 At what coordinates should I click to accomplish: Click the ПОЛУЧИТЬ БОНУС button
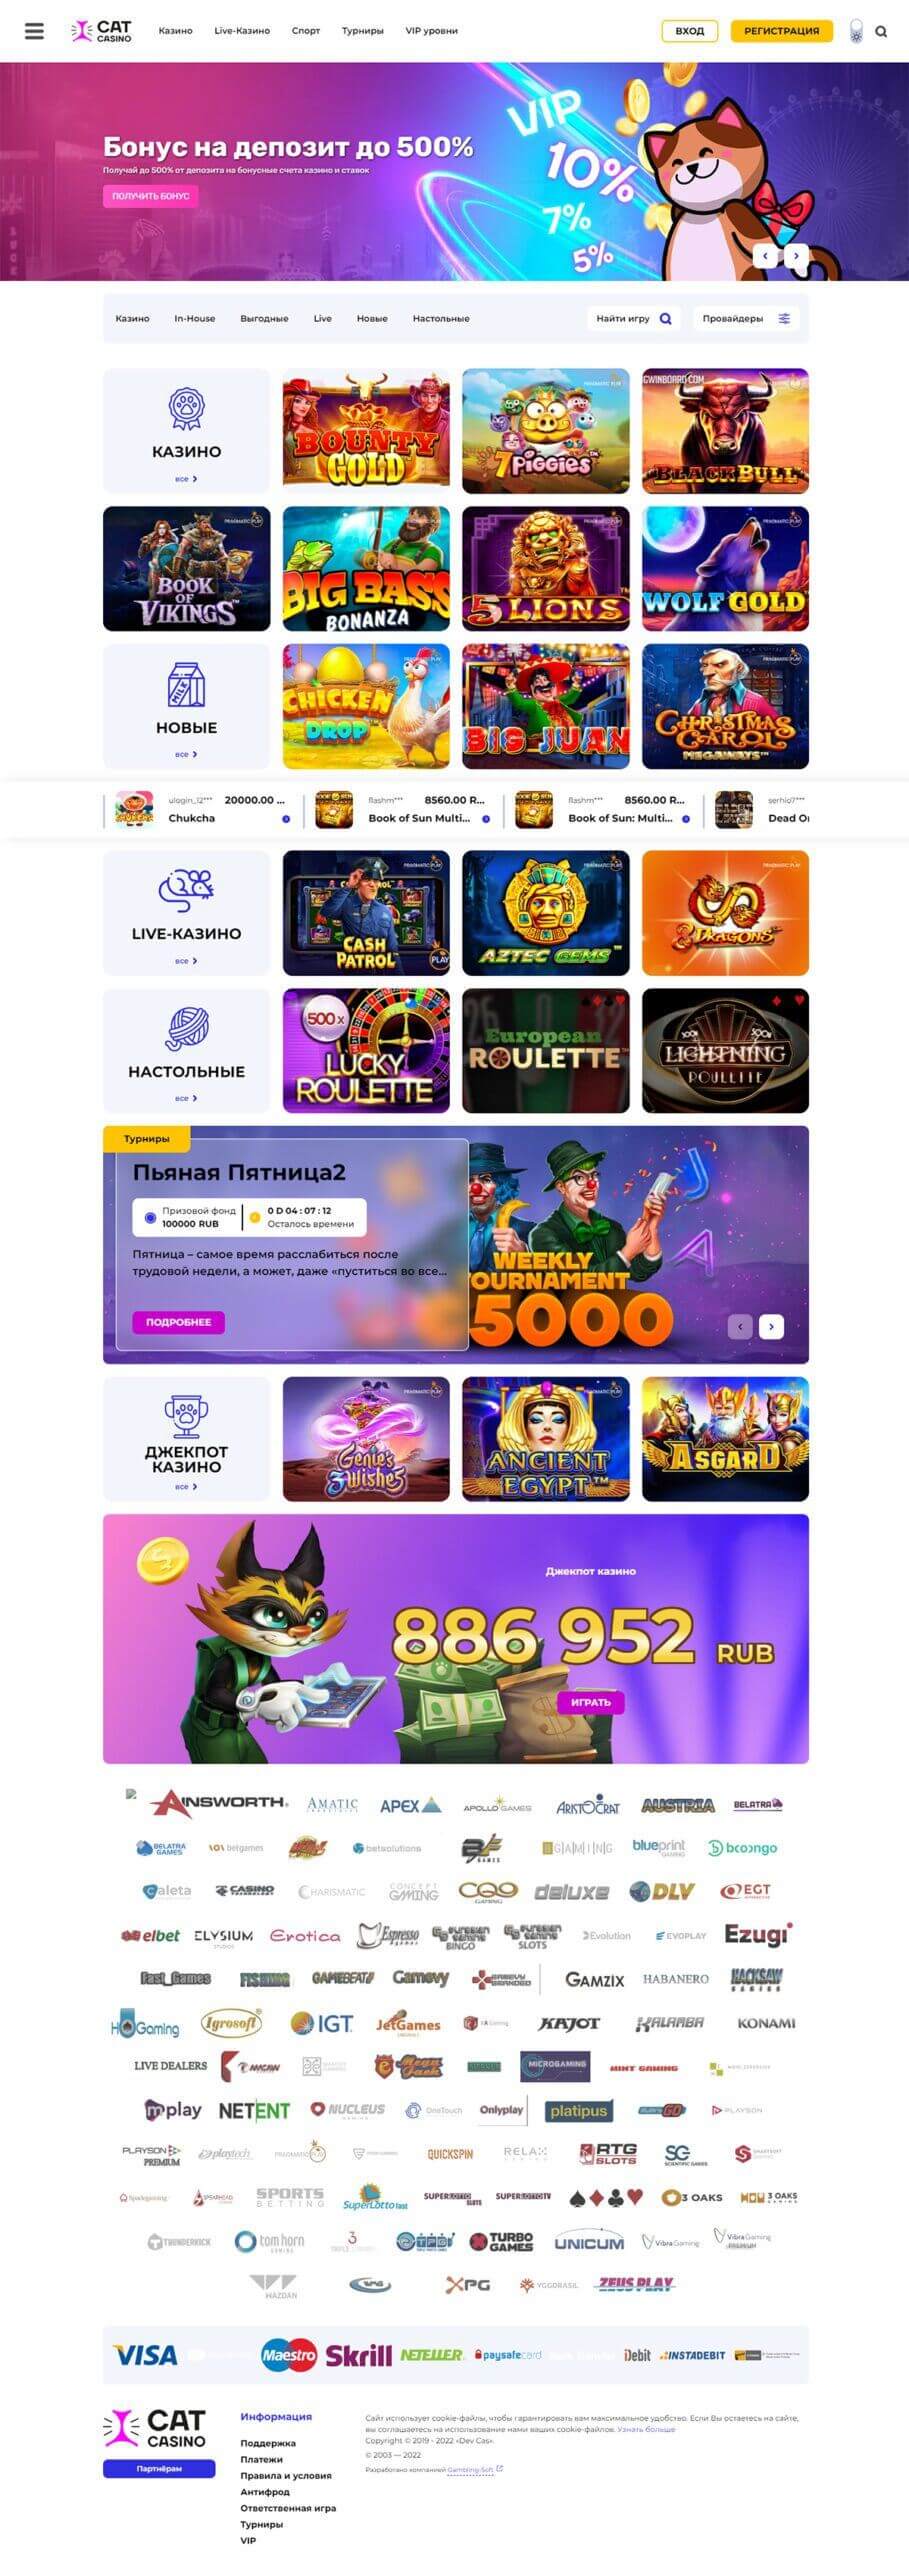pyautogui.click(x=150, y=196)
